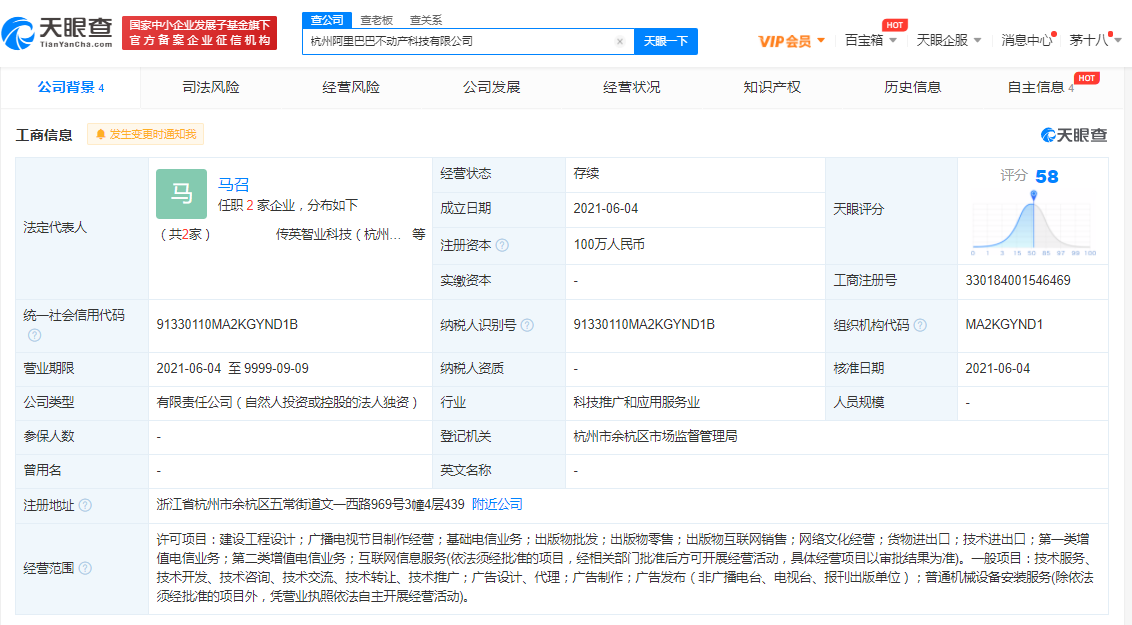This screenshot has width=1132, height=625.
Task: Click organization code MA2KGYND1
Action: [x=1004, y=325]
